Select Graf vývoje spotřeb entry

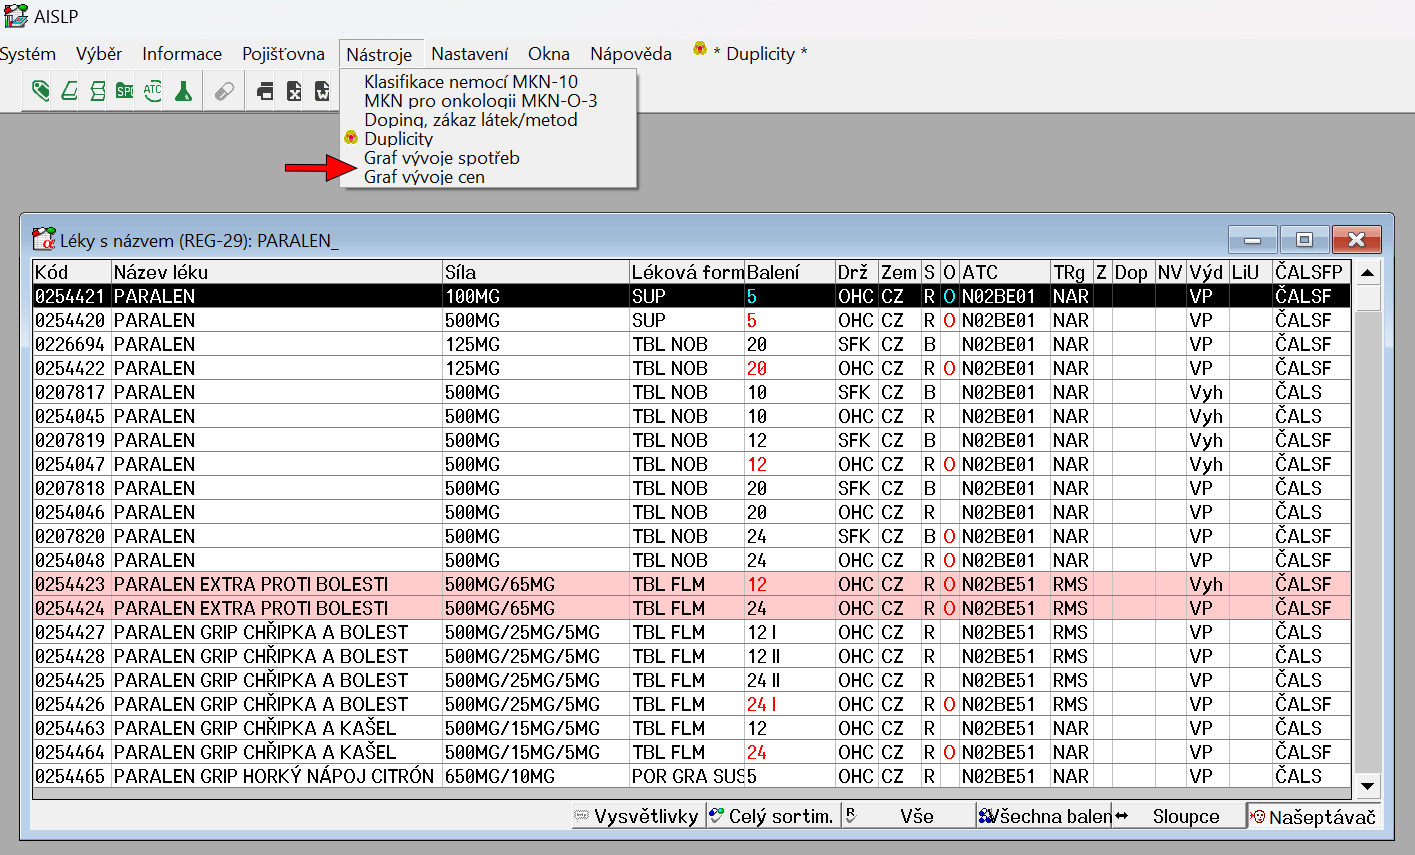tap(442, 158)
